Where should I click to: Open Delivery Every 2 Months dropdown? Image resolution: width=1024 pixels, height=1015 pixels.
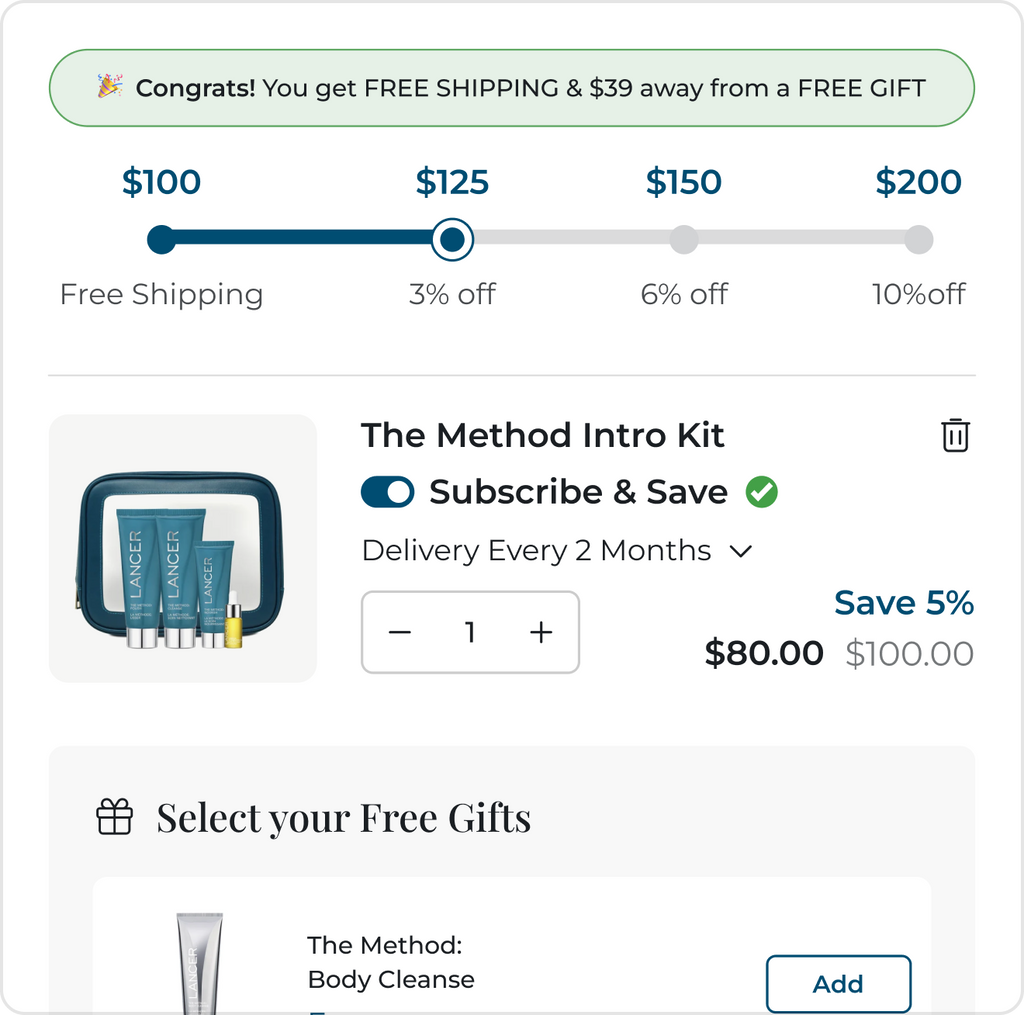537,551
